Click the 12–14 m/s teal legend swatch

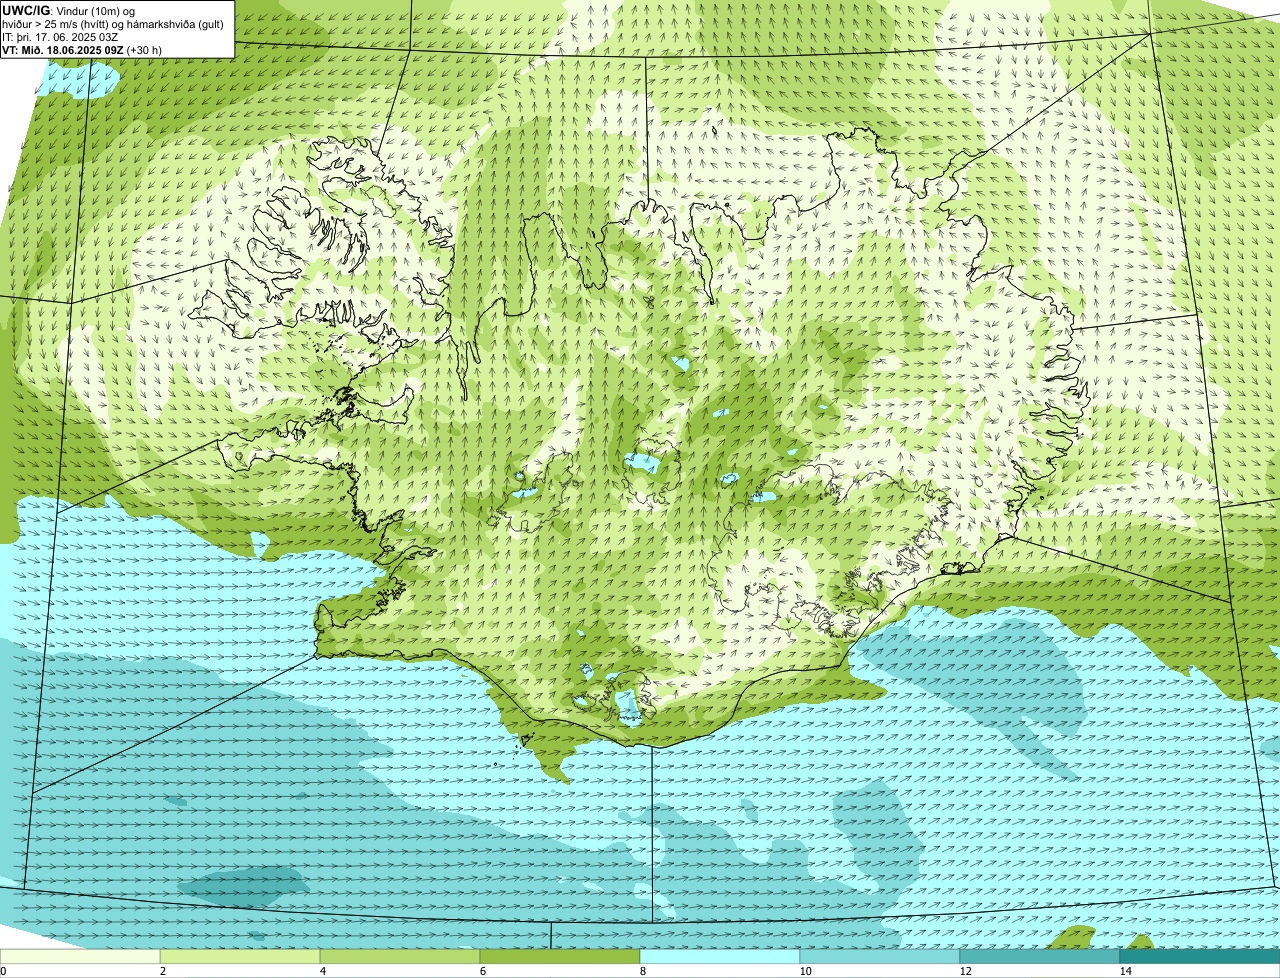1040,956
